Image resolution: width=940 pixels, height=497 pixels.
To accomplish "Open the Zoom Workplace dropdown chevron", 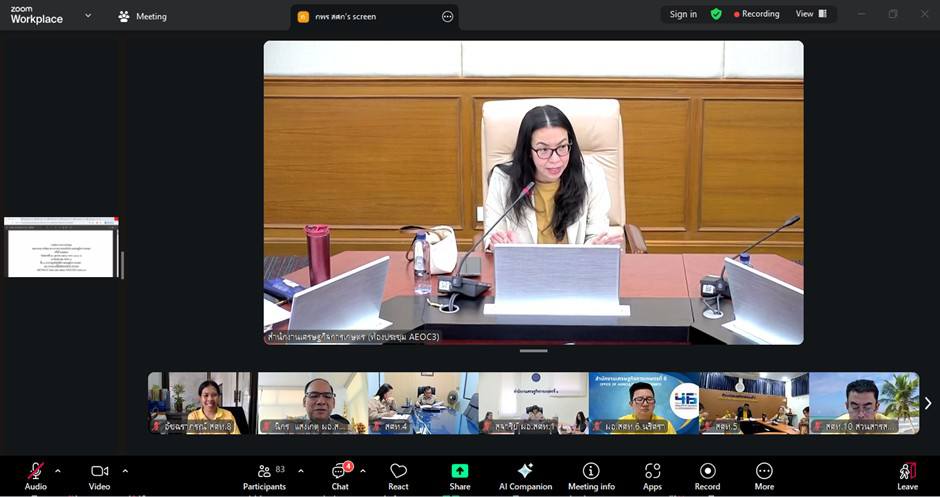I will click(x=88, y=15).
